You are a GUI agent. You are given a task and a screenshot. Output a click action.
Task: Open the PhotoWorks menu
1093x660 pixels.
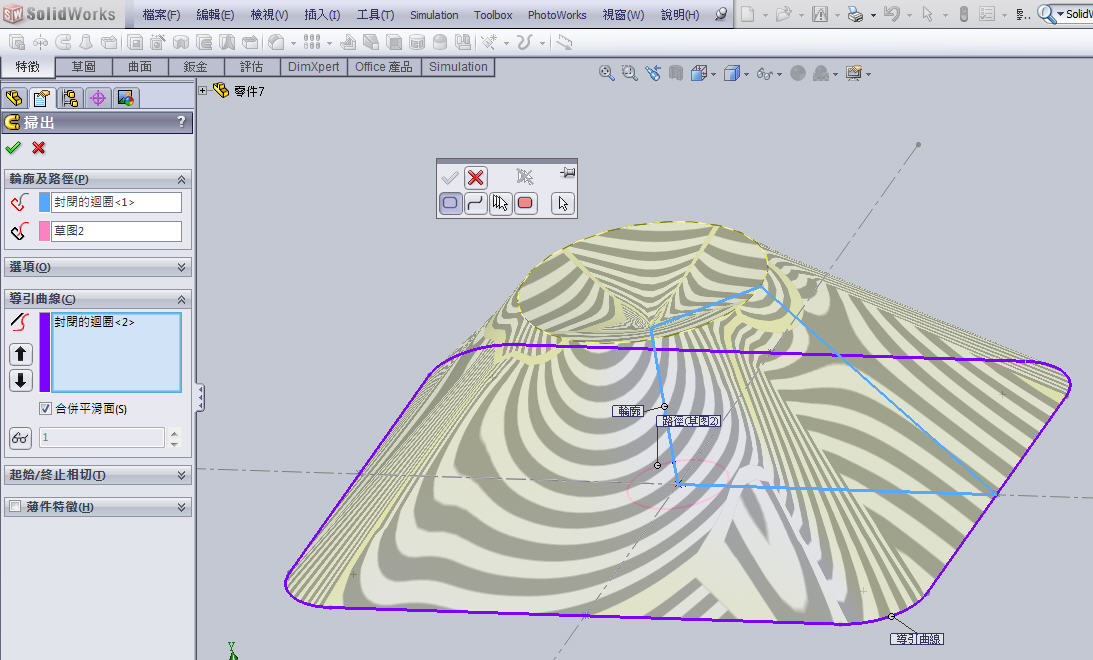pyautogui.click(x=557, y=15)
